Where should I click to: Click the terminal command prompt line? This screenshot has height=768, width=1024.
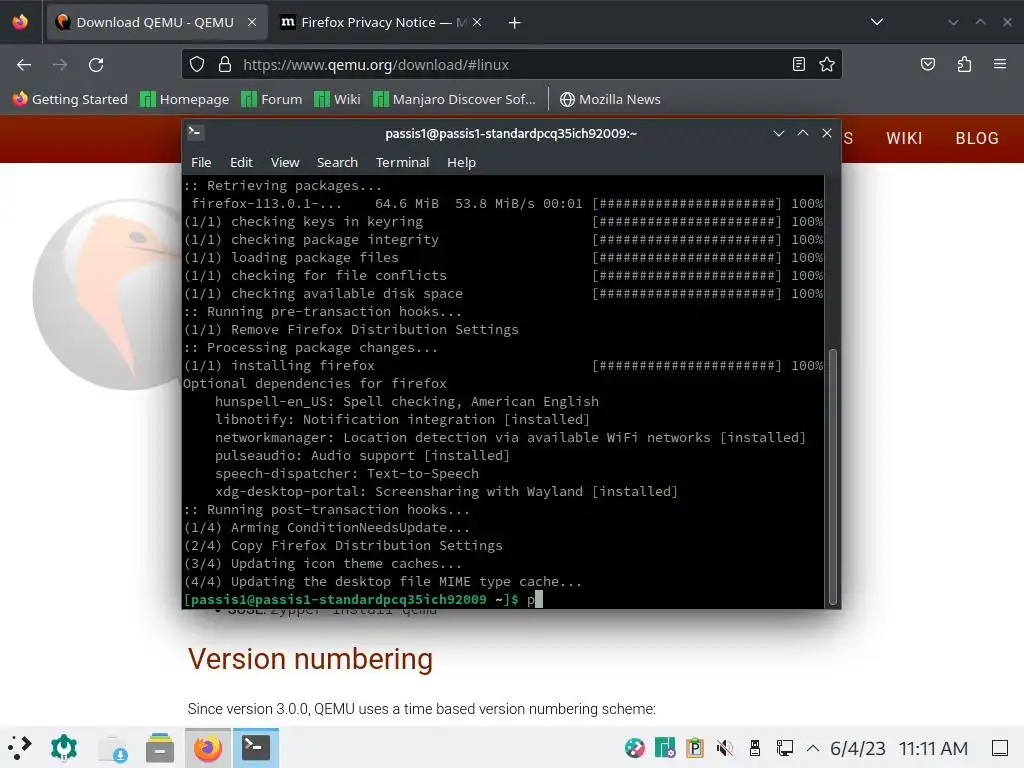[503, 600]
